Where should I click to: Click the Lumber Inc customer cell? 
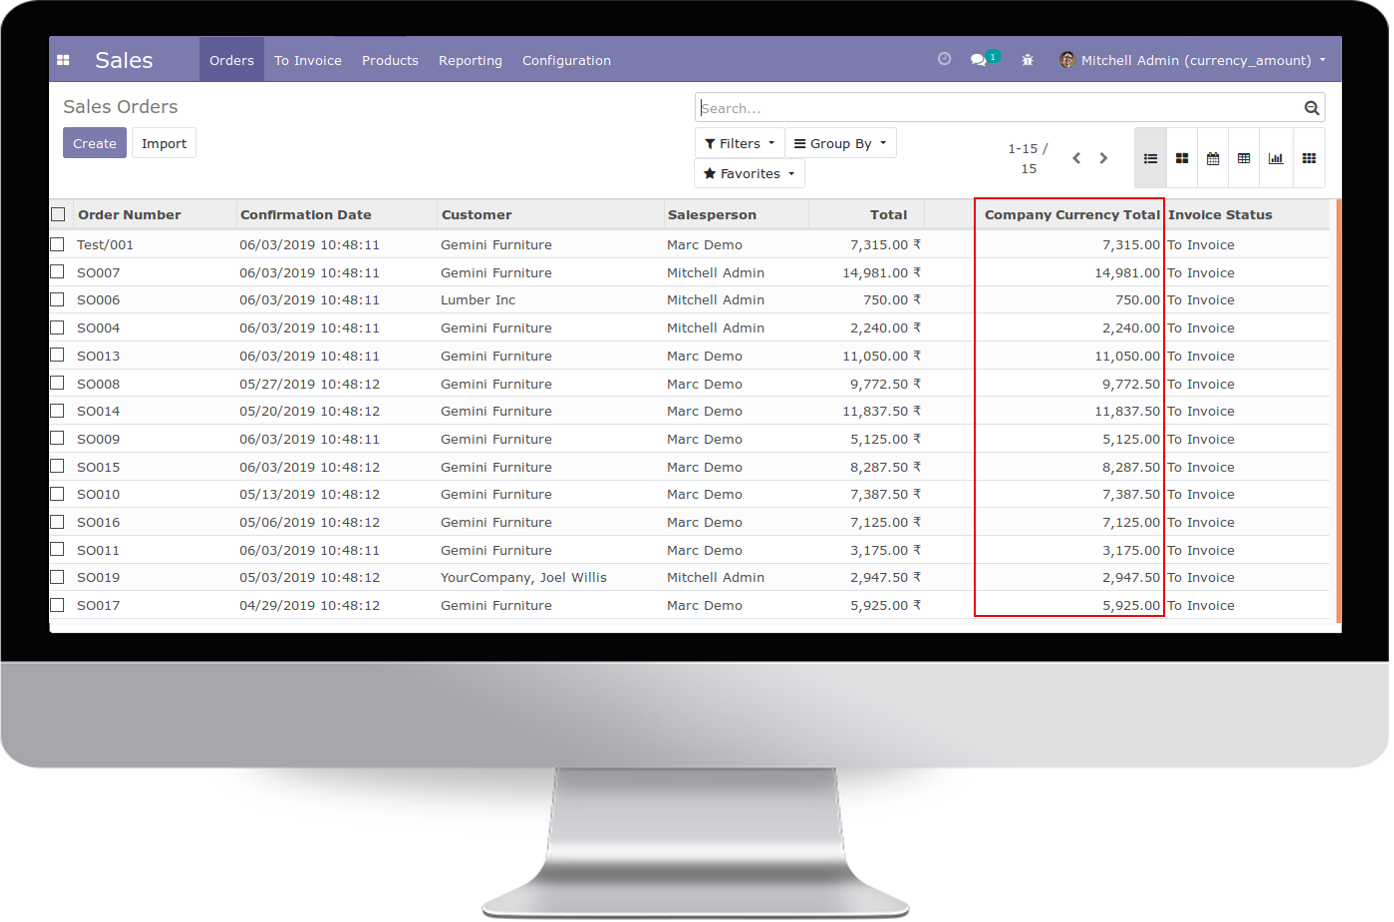478,299
